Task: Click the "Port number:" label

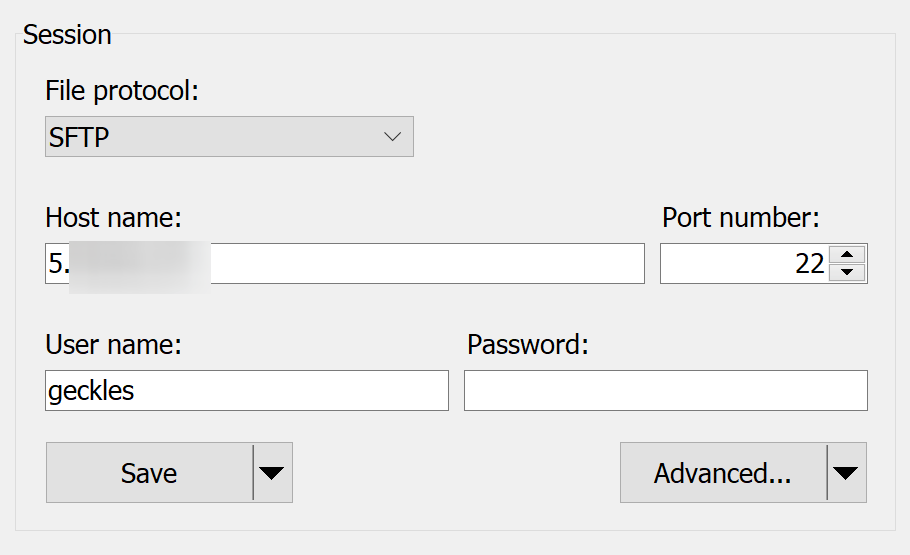Action: pos(741,218)
